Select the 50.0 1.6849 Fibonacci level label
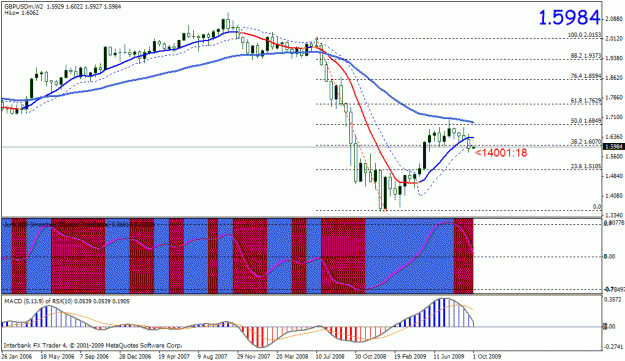 coord(586,121)
